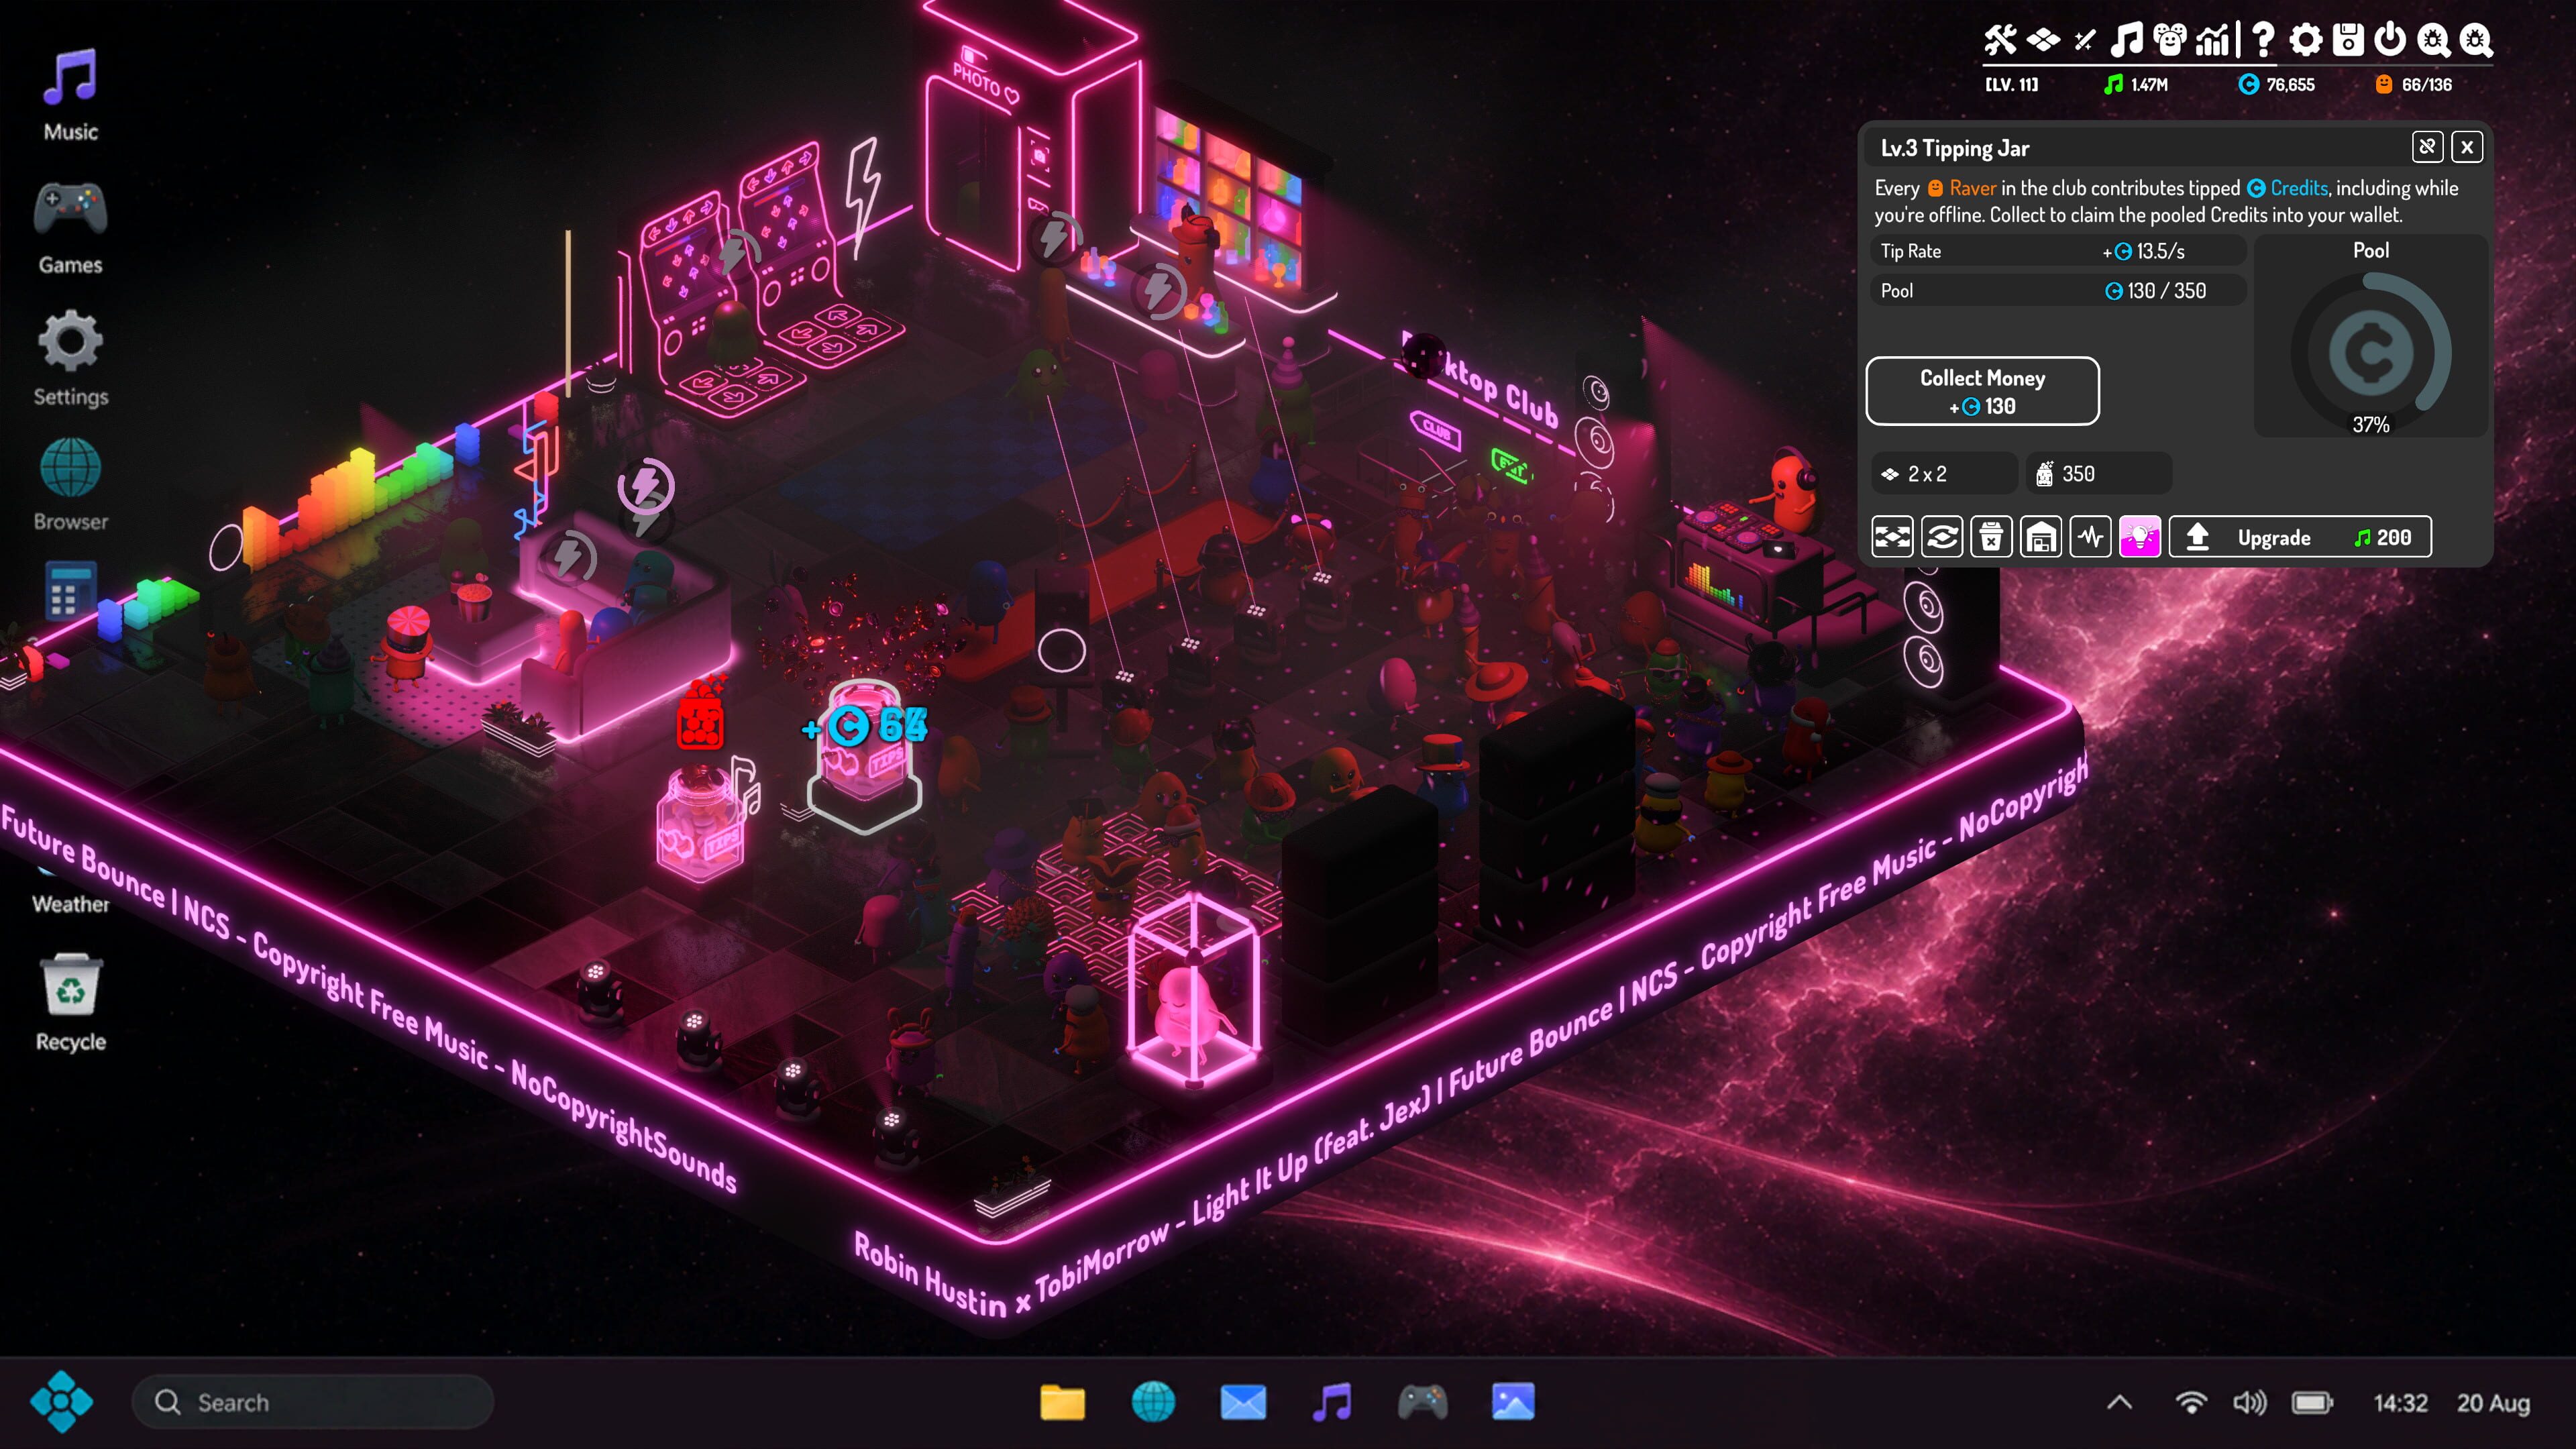Click the 66/136 ravers counter

pyautogui.click(x=2414, y=85)
